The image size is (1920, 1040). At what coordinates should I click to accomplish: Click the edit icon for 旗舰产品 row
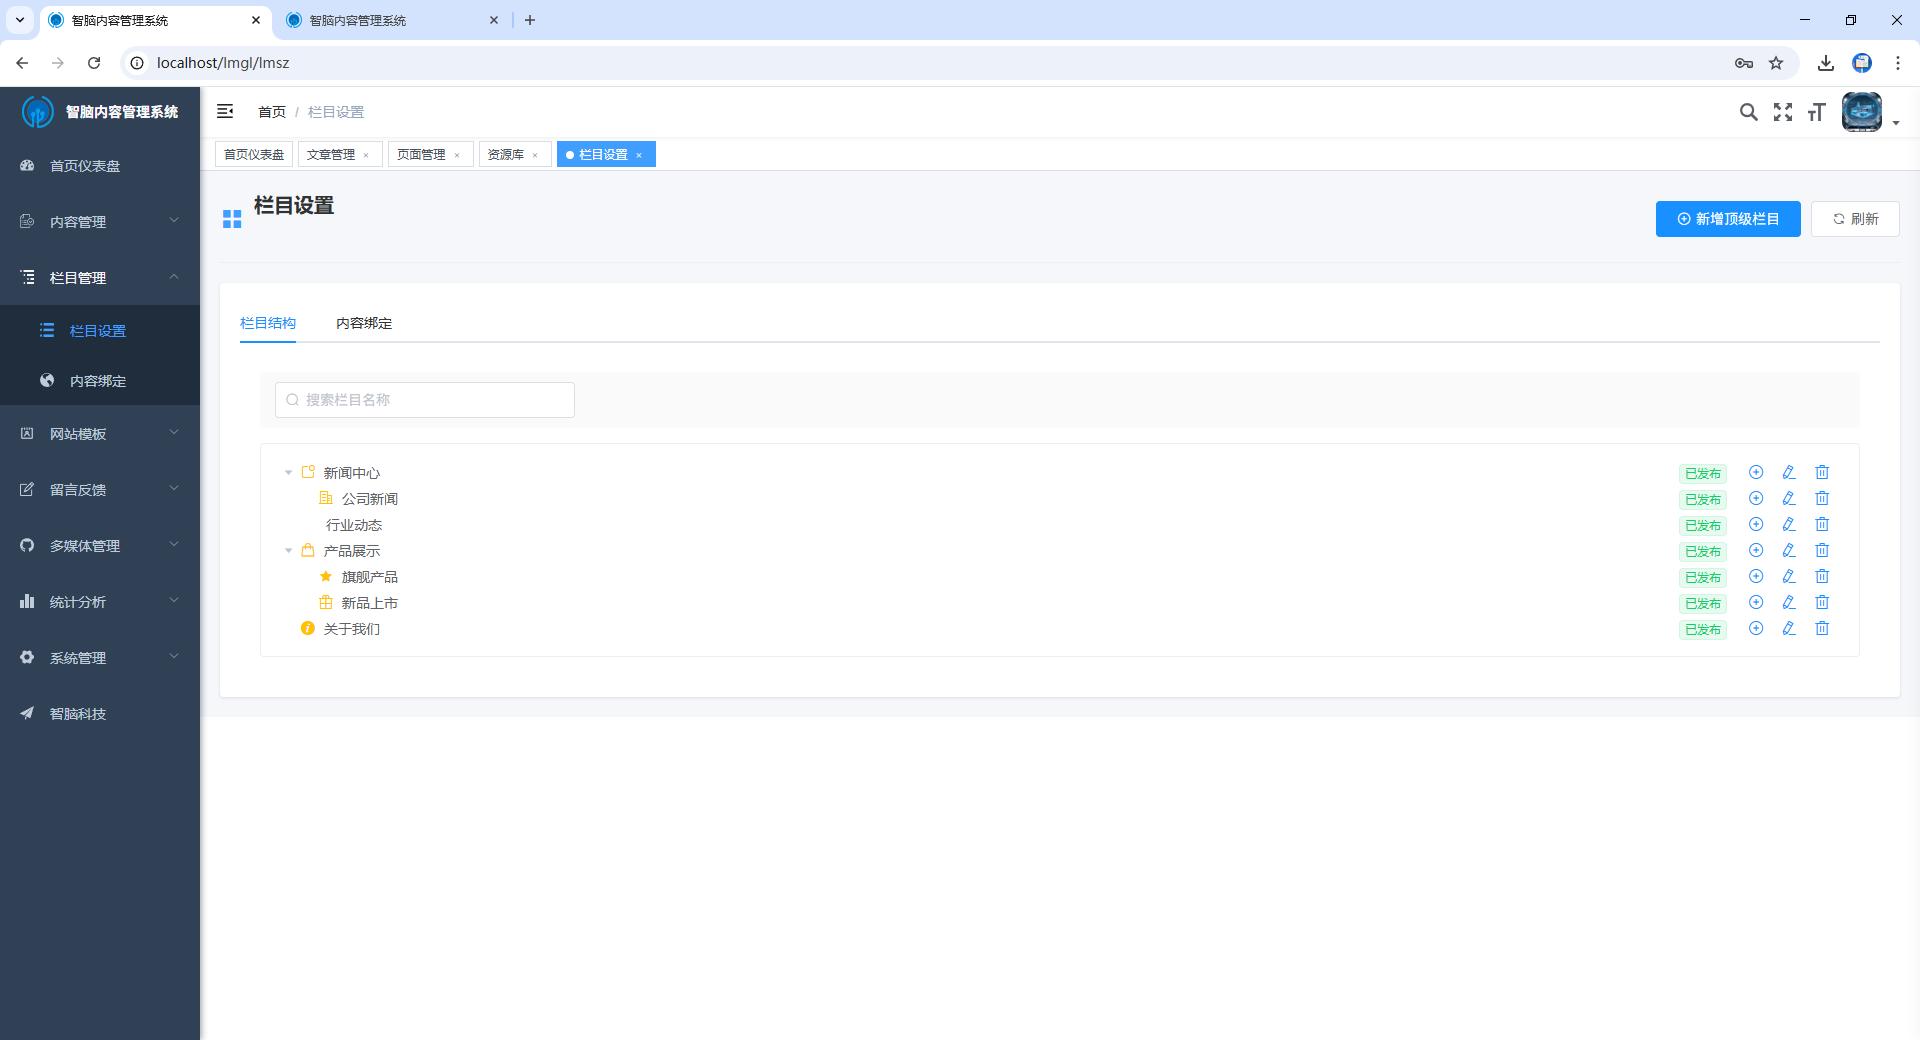[x=1788, y=576]
